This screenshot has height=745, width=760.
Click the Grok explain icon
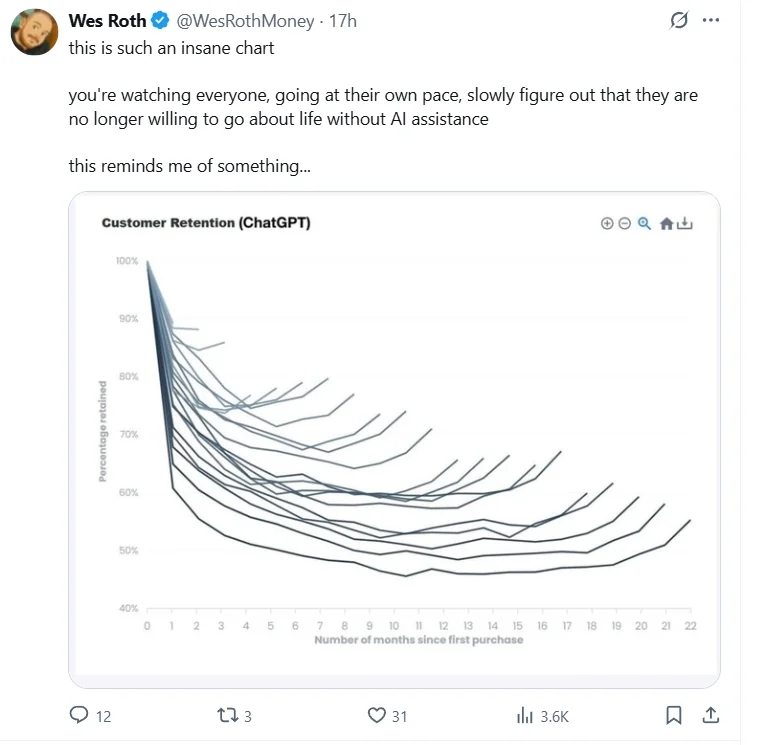pyautogui.click(x=679, y=21)
